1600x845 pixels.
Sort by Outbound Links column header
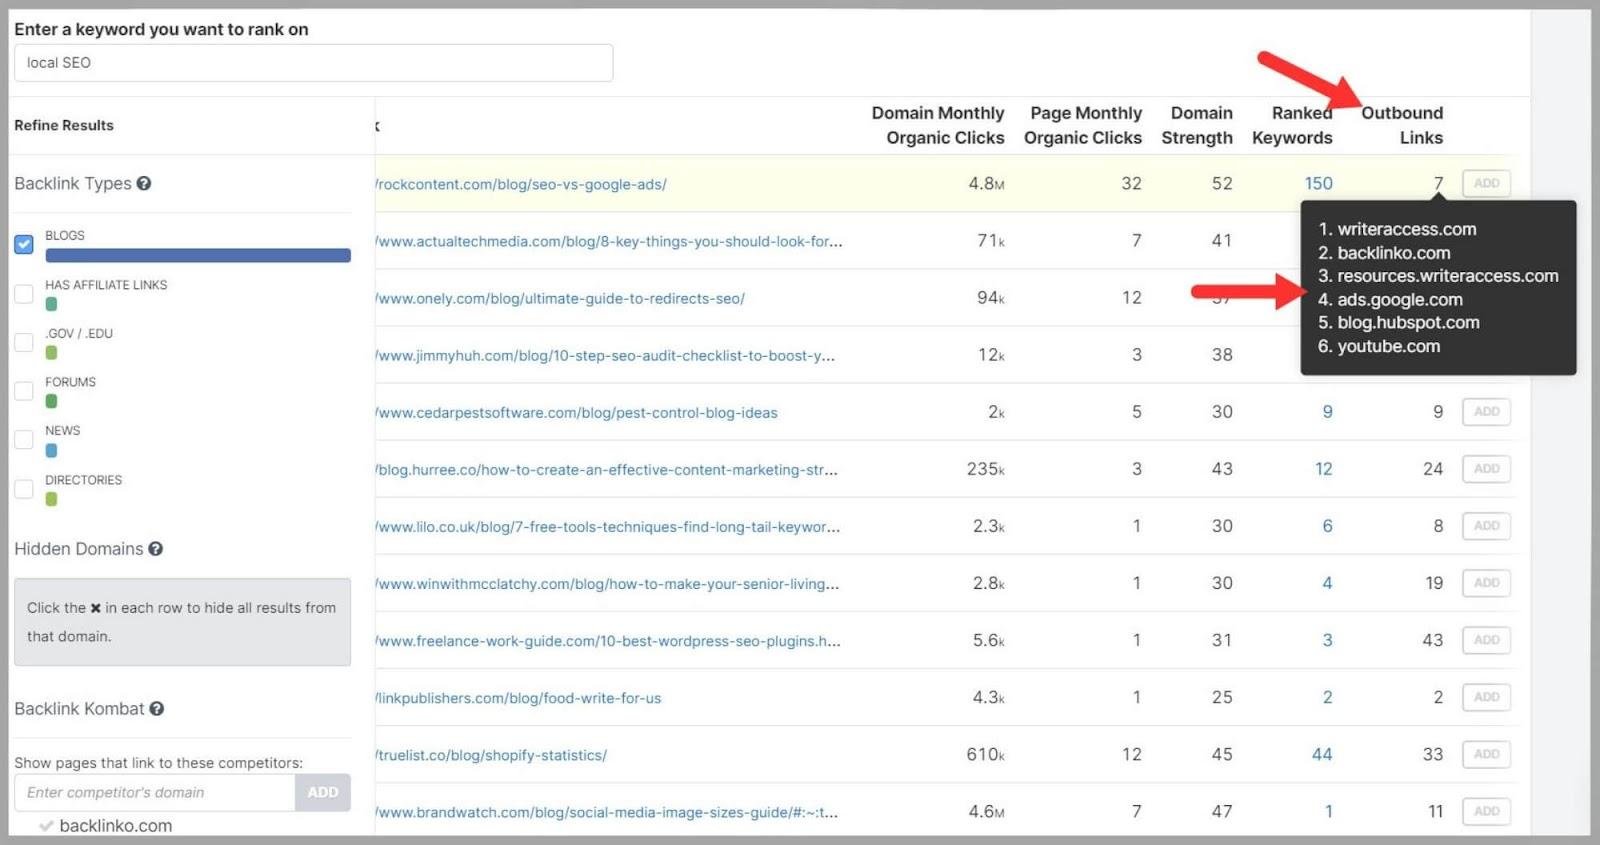(1401, 125)
